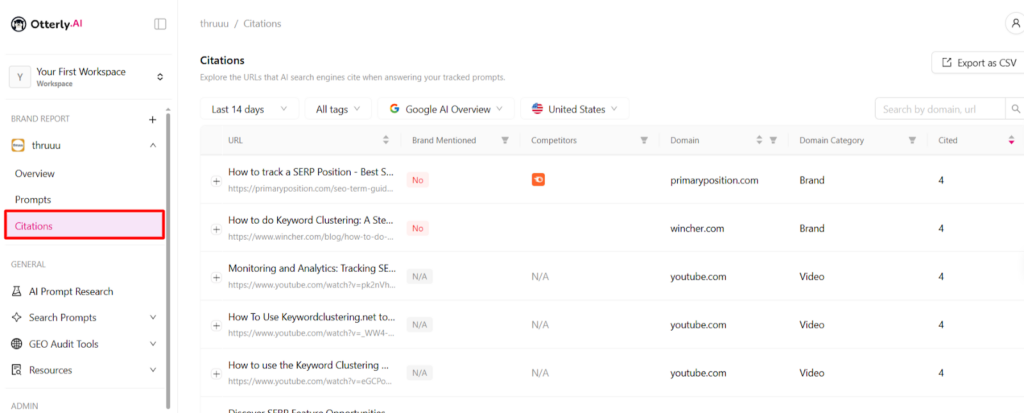Viewport: 1024px width, 413px height.
Task: Expand the primaryposition.com row with plus
Action: point(216,181)
